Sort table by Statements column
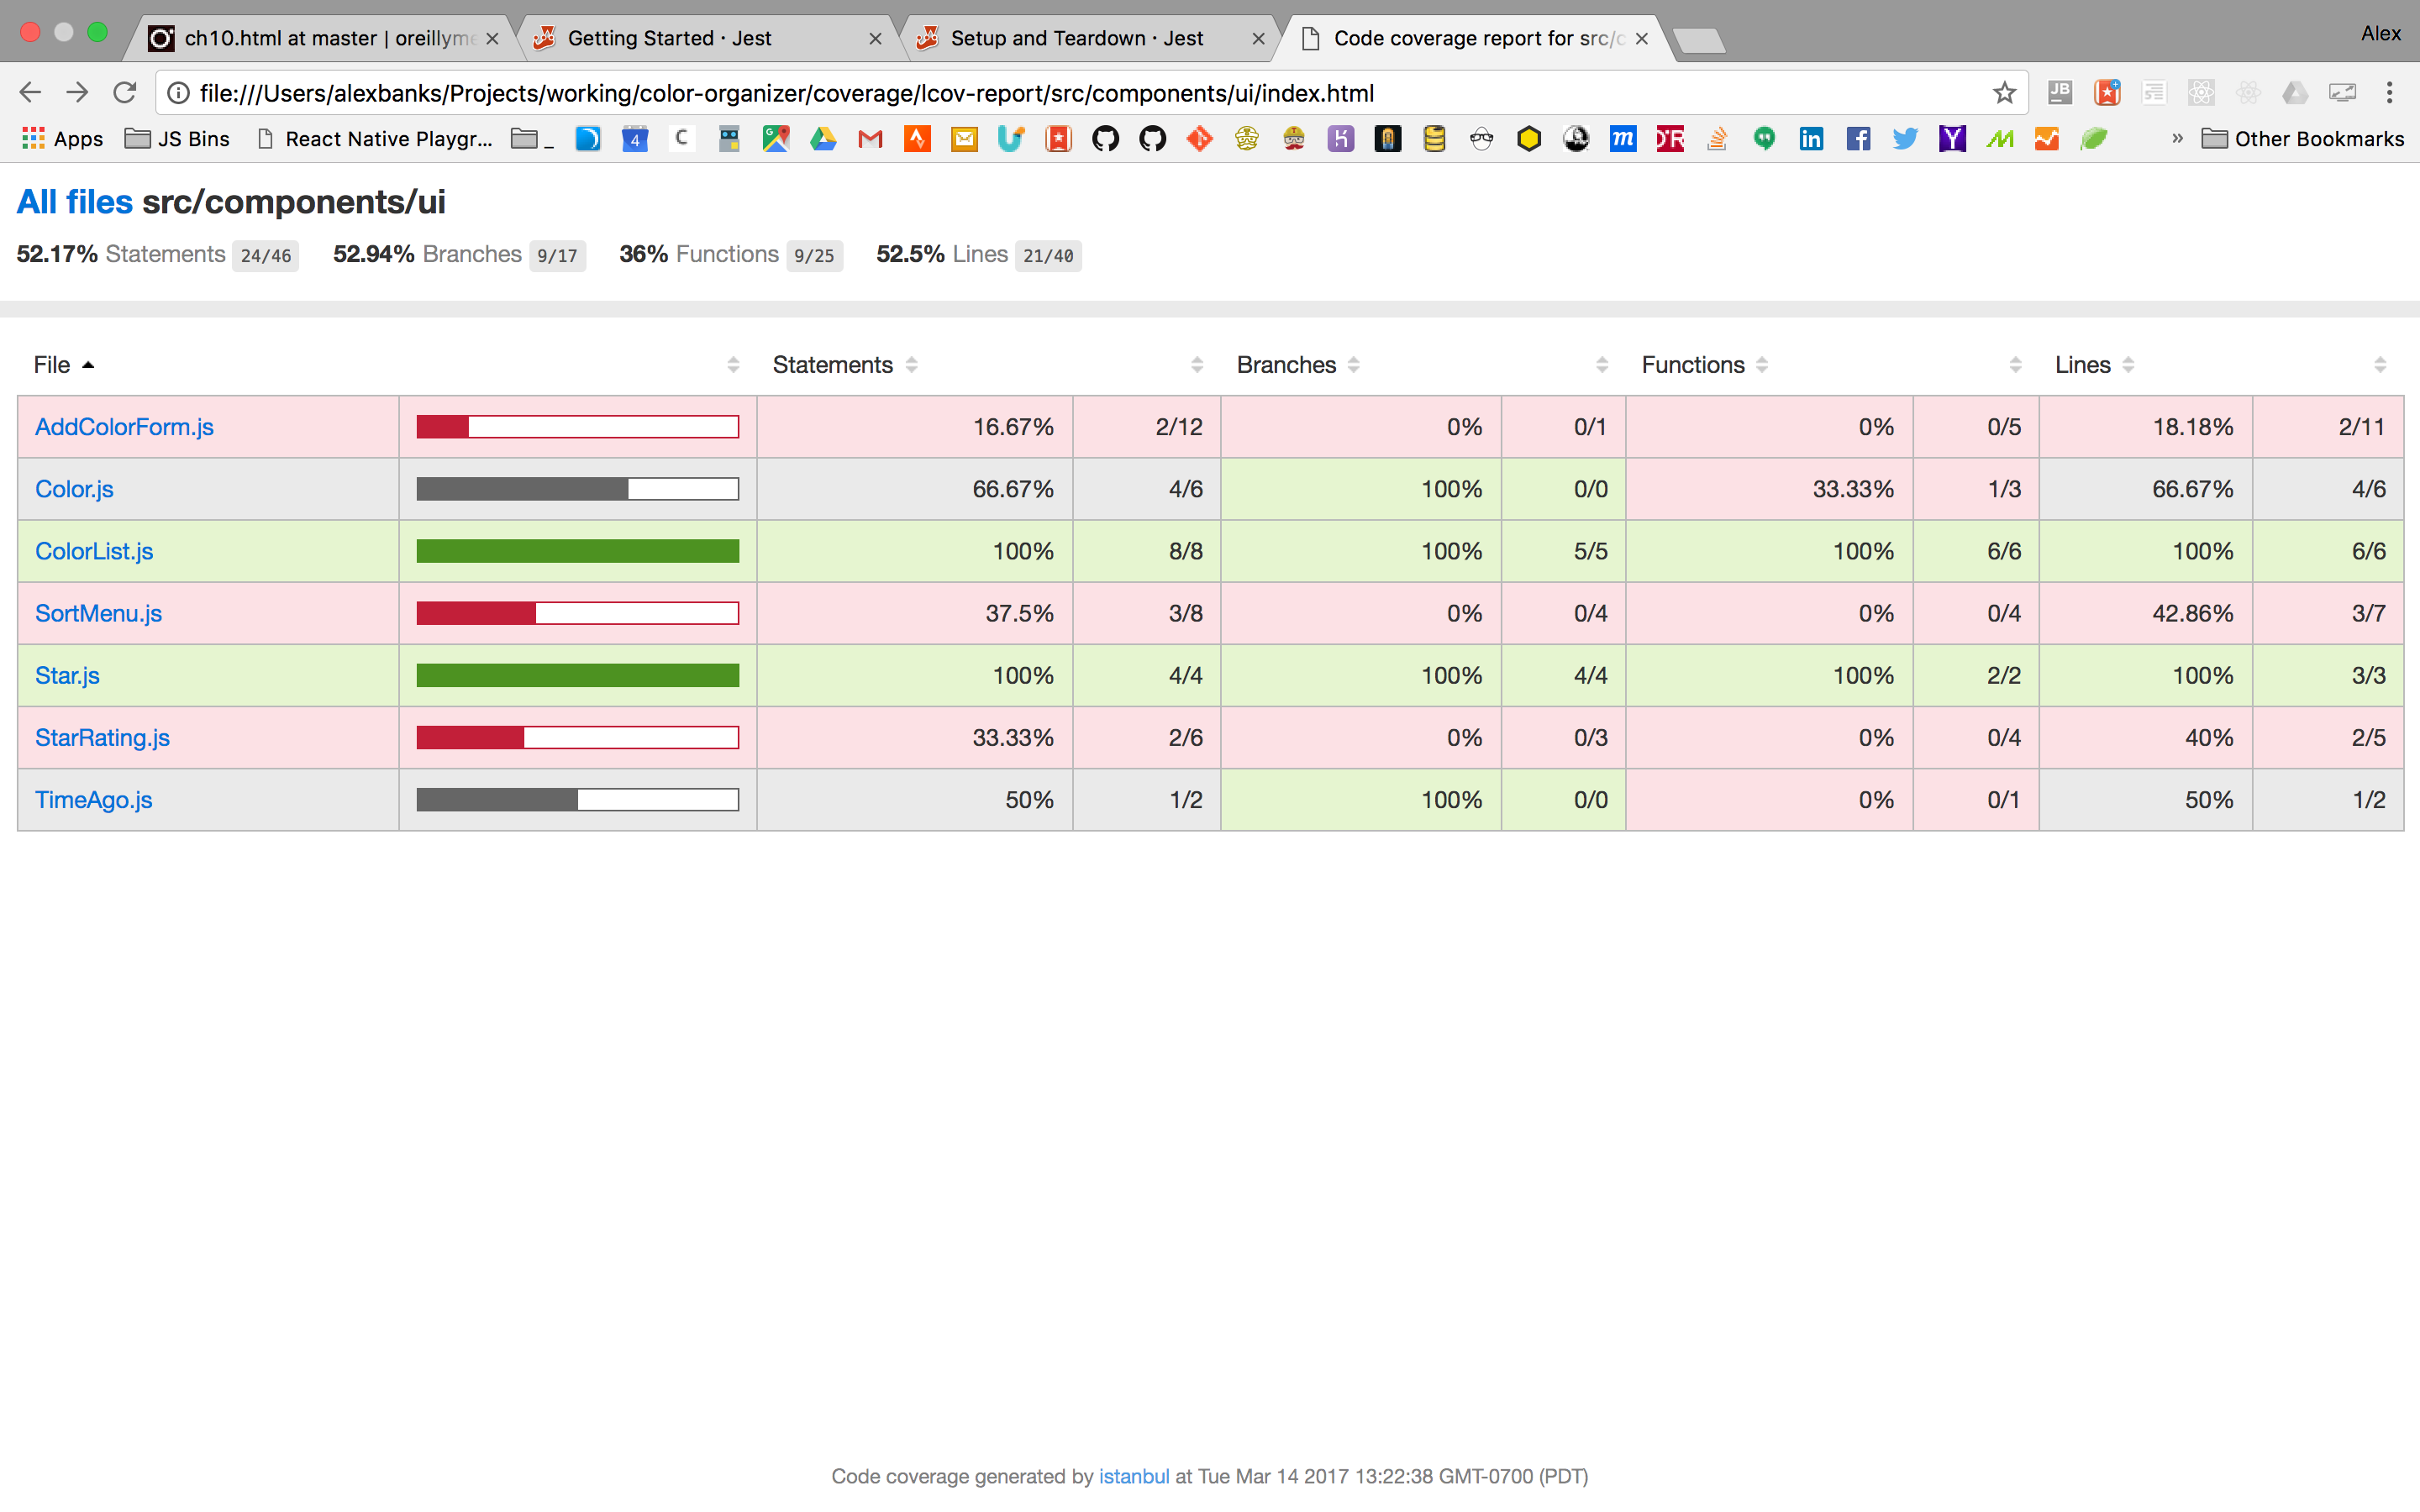 (832, 365)
